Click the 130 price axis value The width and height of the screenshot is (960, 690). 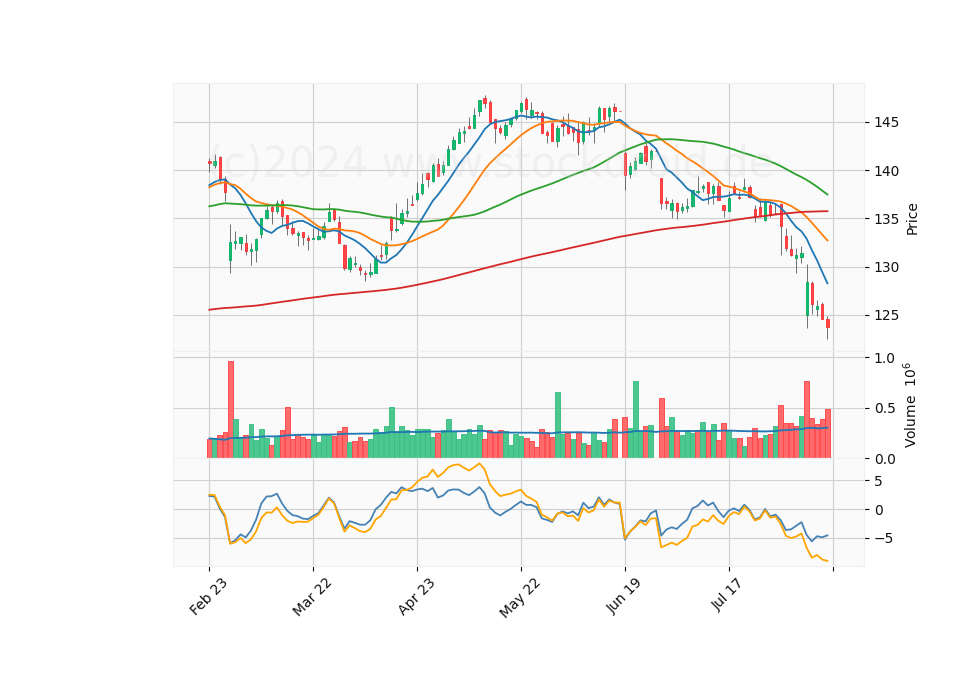click(886, 268)
